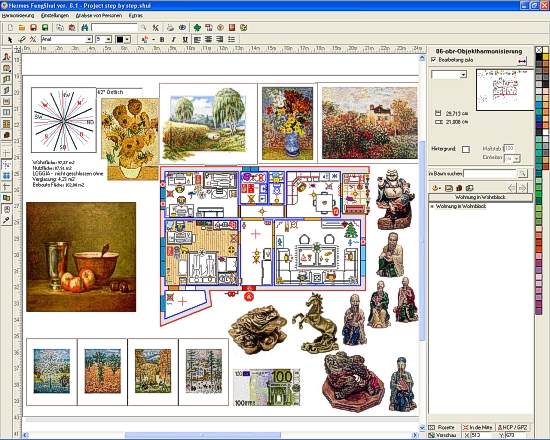This screenshot has width=550, height=440.
Task: Click the binoculars find icon
Action: [85, 28]
